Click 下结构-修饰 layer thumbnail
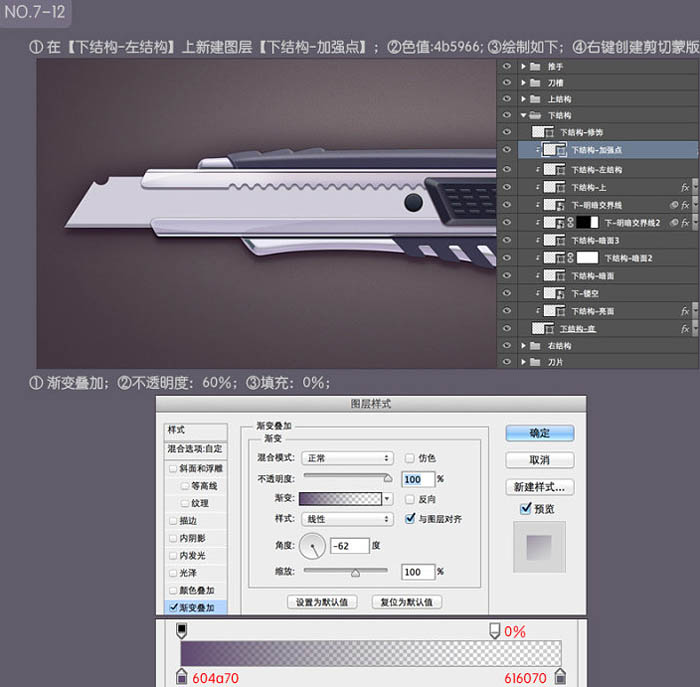Viewport: 700px width, 687px height. [543, 132]
